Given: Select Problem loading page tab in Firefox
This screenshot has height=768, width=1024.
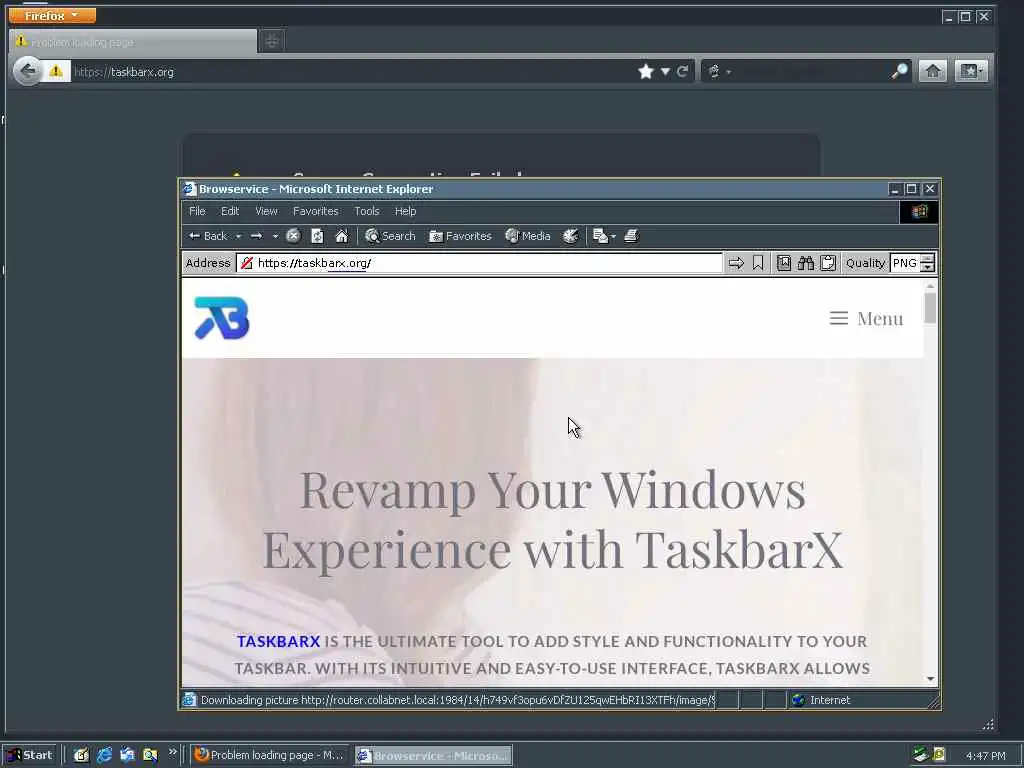Looking at the screenshot, I should (x=133, y=42).
